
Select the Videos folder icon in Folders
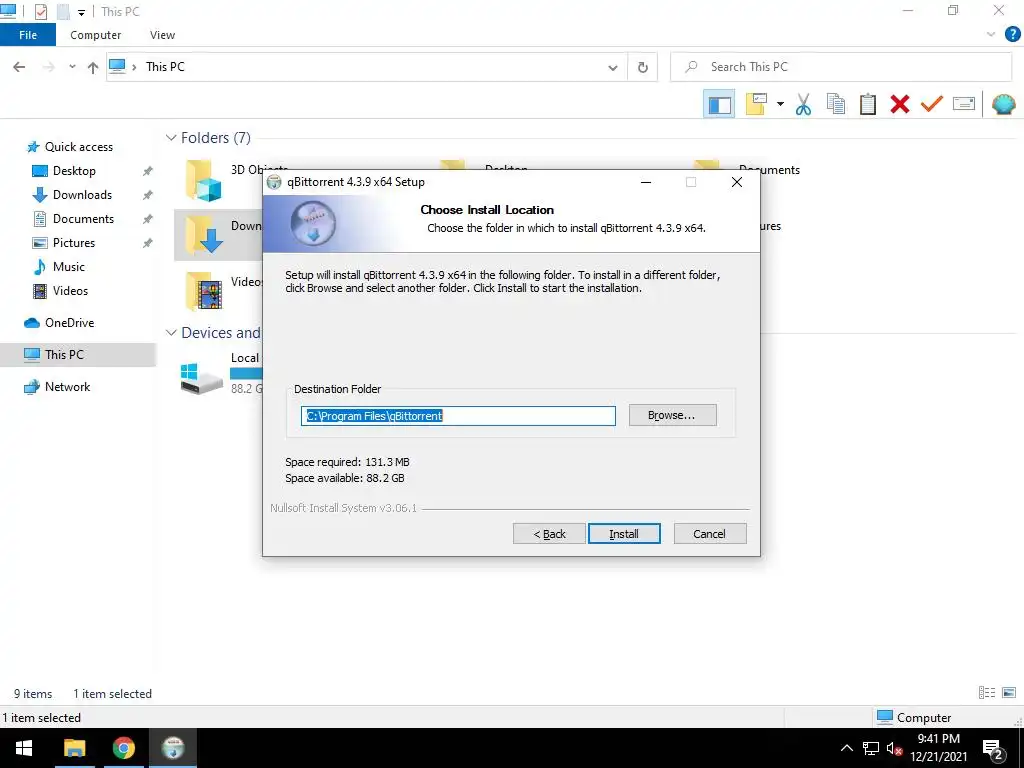[204, 291]
